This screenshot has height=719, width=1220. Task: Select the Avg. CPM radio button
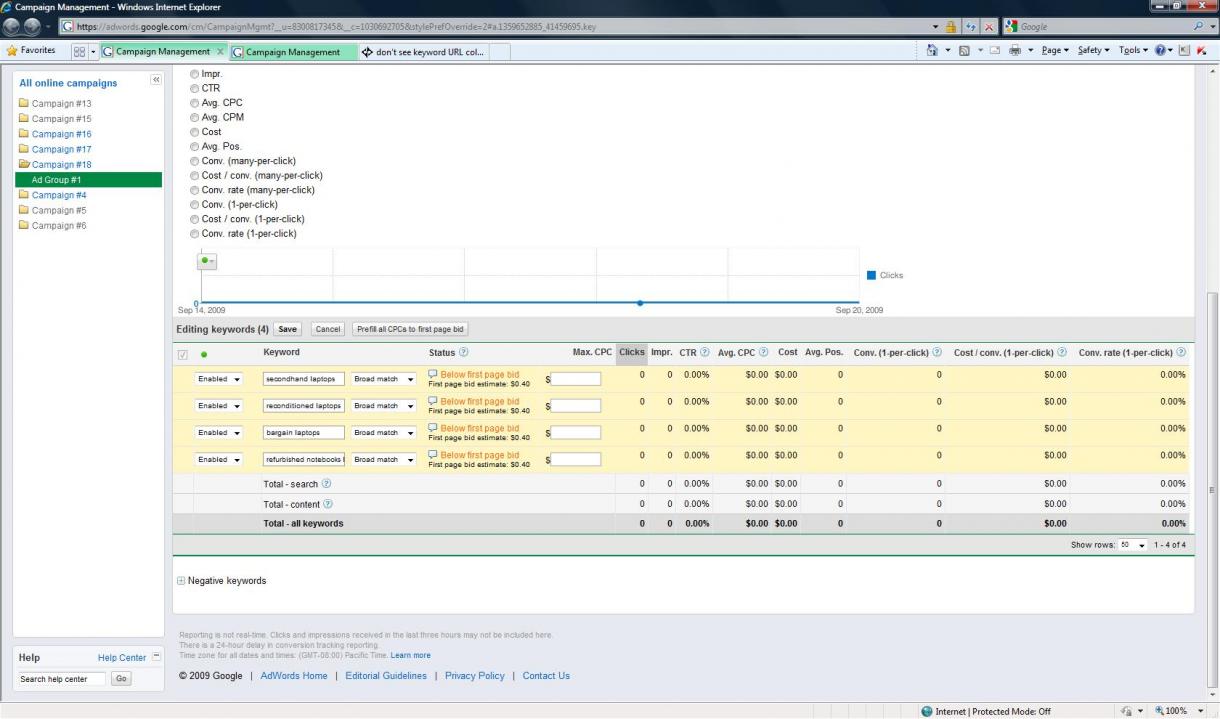tap(194, 117)
